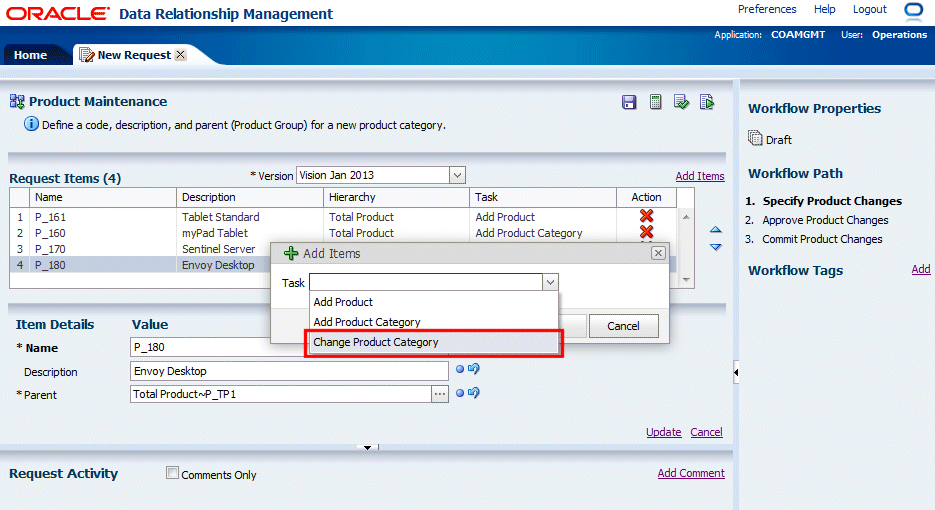The height and width of the screenshot is (510, 935).
Task: Click the Validate request checkmark icon
Action: 681,102
